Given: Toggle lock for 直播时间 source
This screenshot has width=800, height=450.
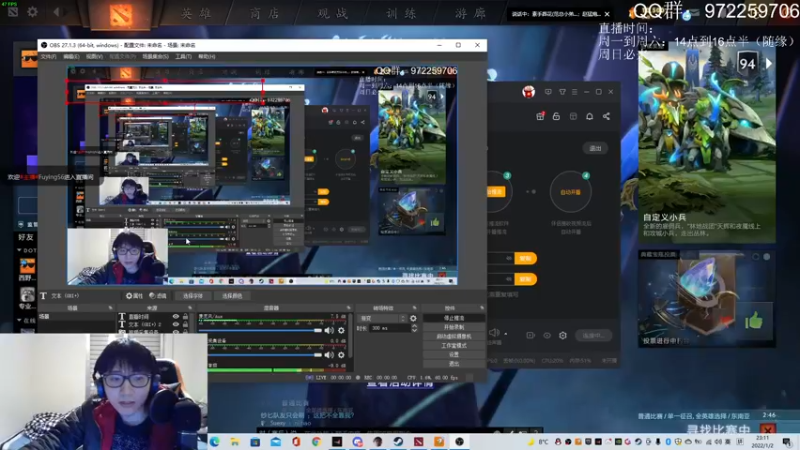Looking at the screenshot, I should [186, 317].
